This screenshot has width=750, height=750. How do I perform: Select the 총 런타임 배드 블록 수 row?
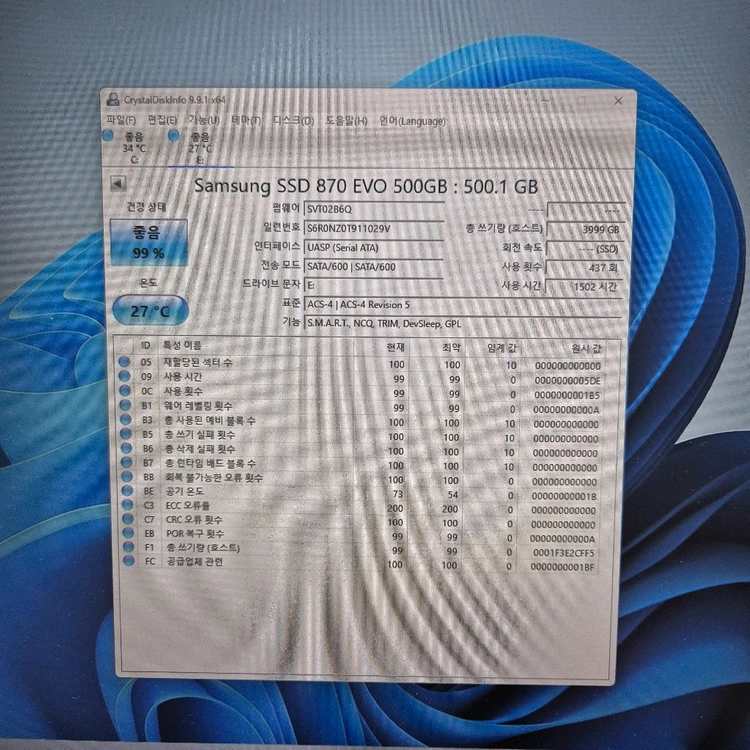[361, 465]
